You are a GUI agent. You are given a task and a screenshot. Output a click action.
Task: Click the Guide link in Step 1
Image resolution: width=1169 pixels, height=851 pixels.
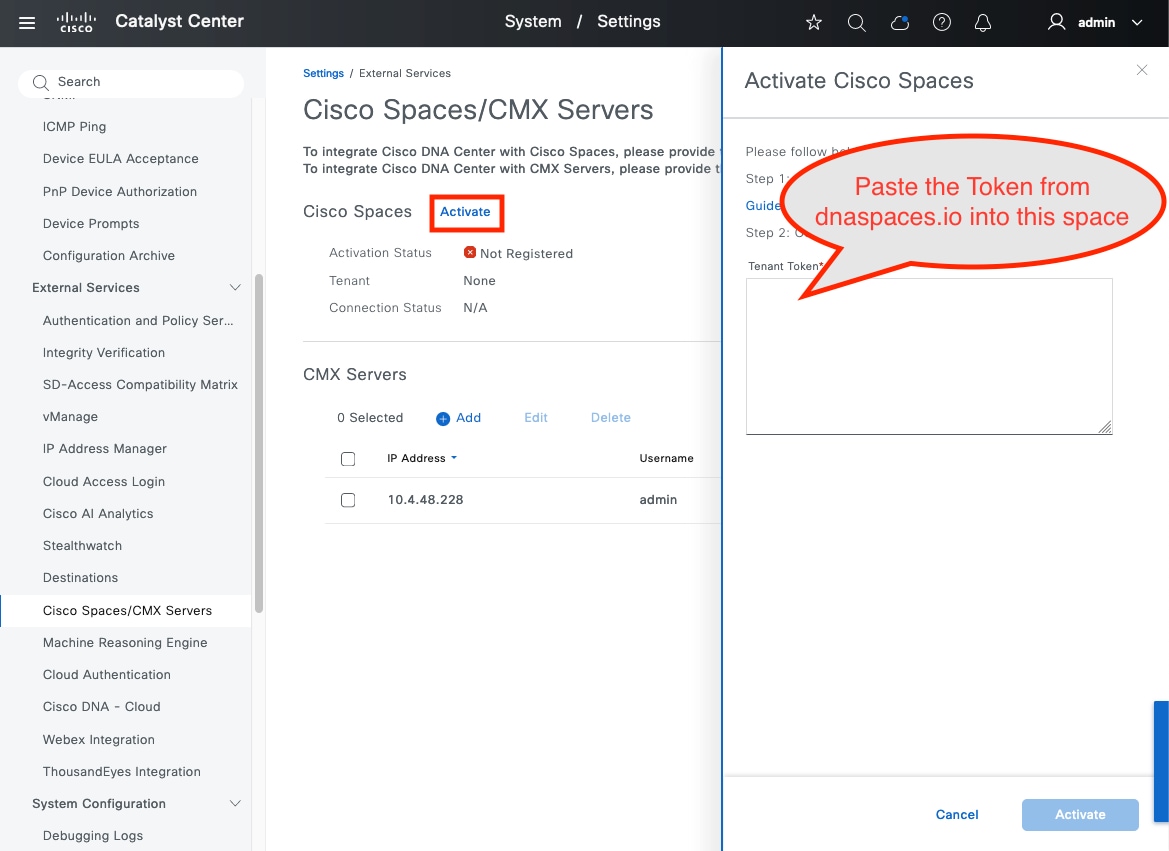click(x=763, y=206)
